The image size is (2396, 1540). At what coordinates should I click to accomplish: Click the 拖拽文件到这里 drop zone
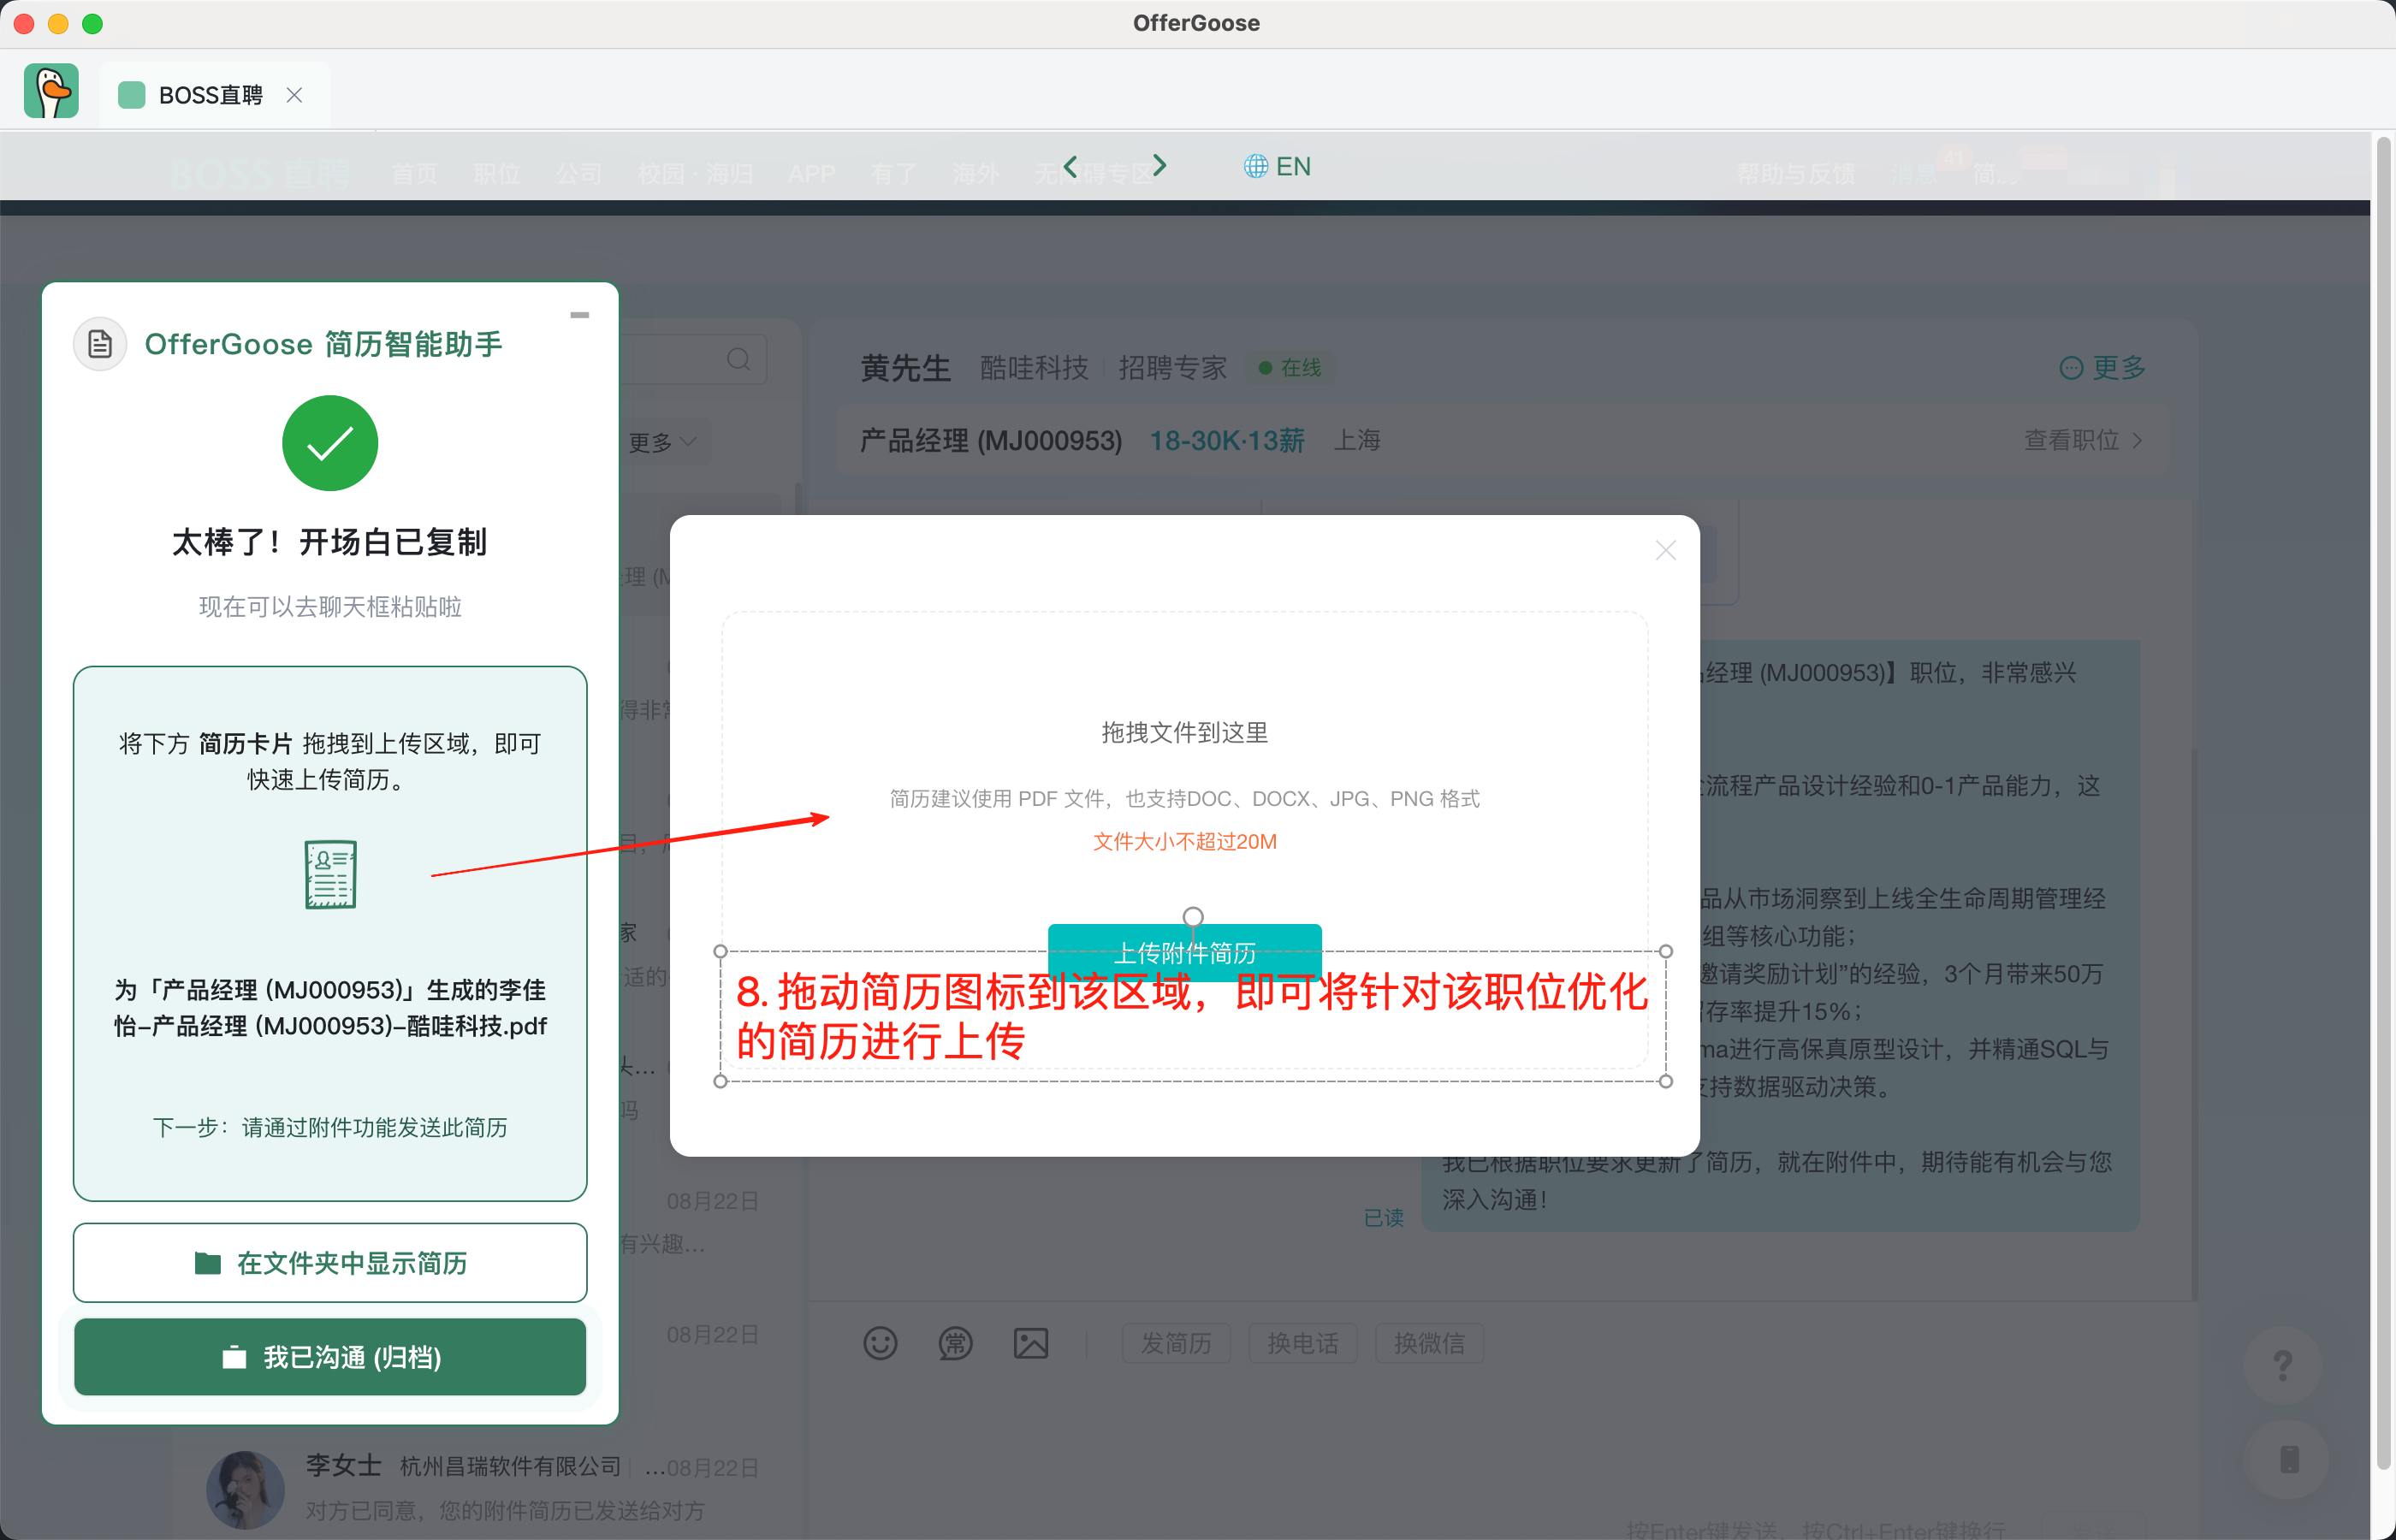(1184, 732)
